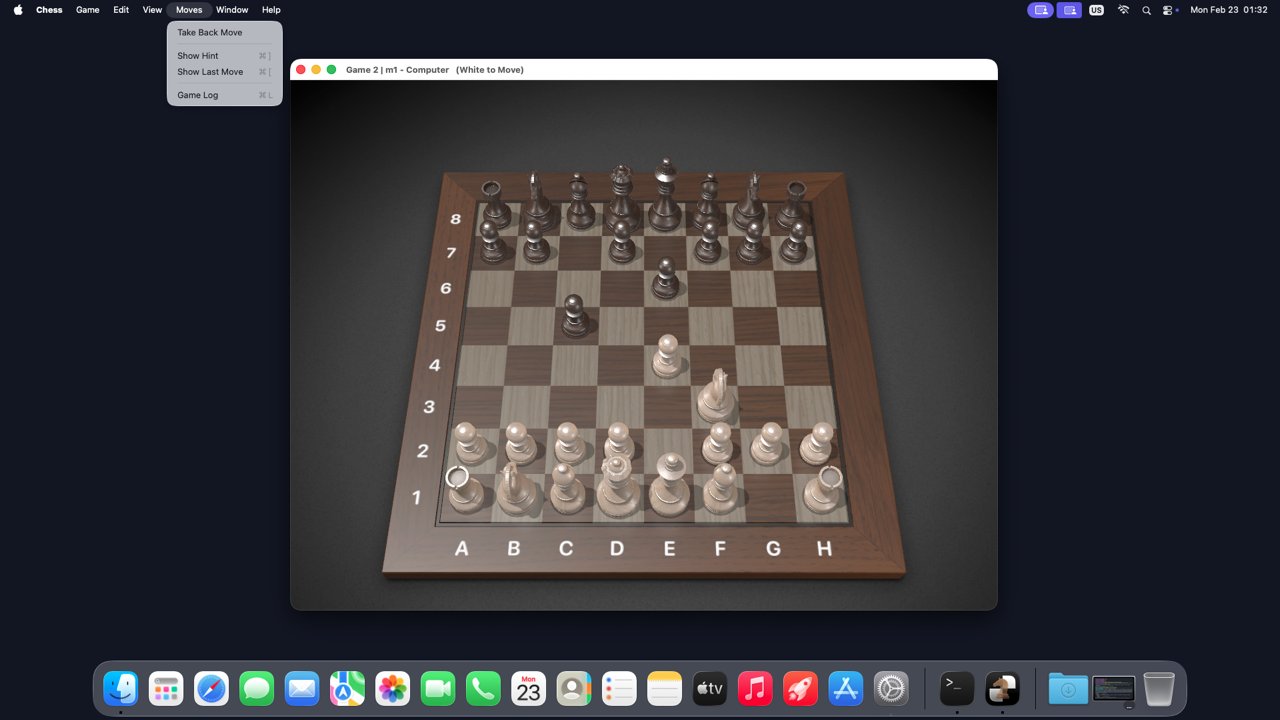Toggle Control Center in menu bar
Viewport: 1280px width, 720px height.
[x=1168, y=10]
